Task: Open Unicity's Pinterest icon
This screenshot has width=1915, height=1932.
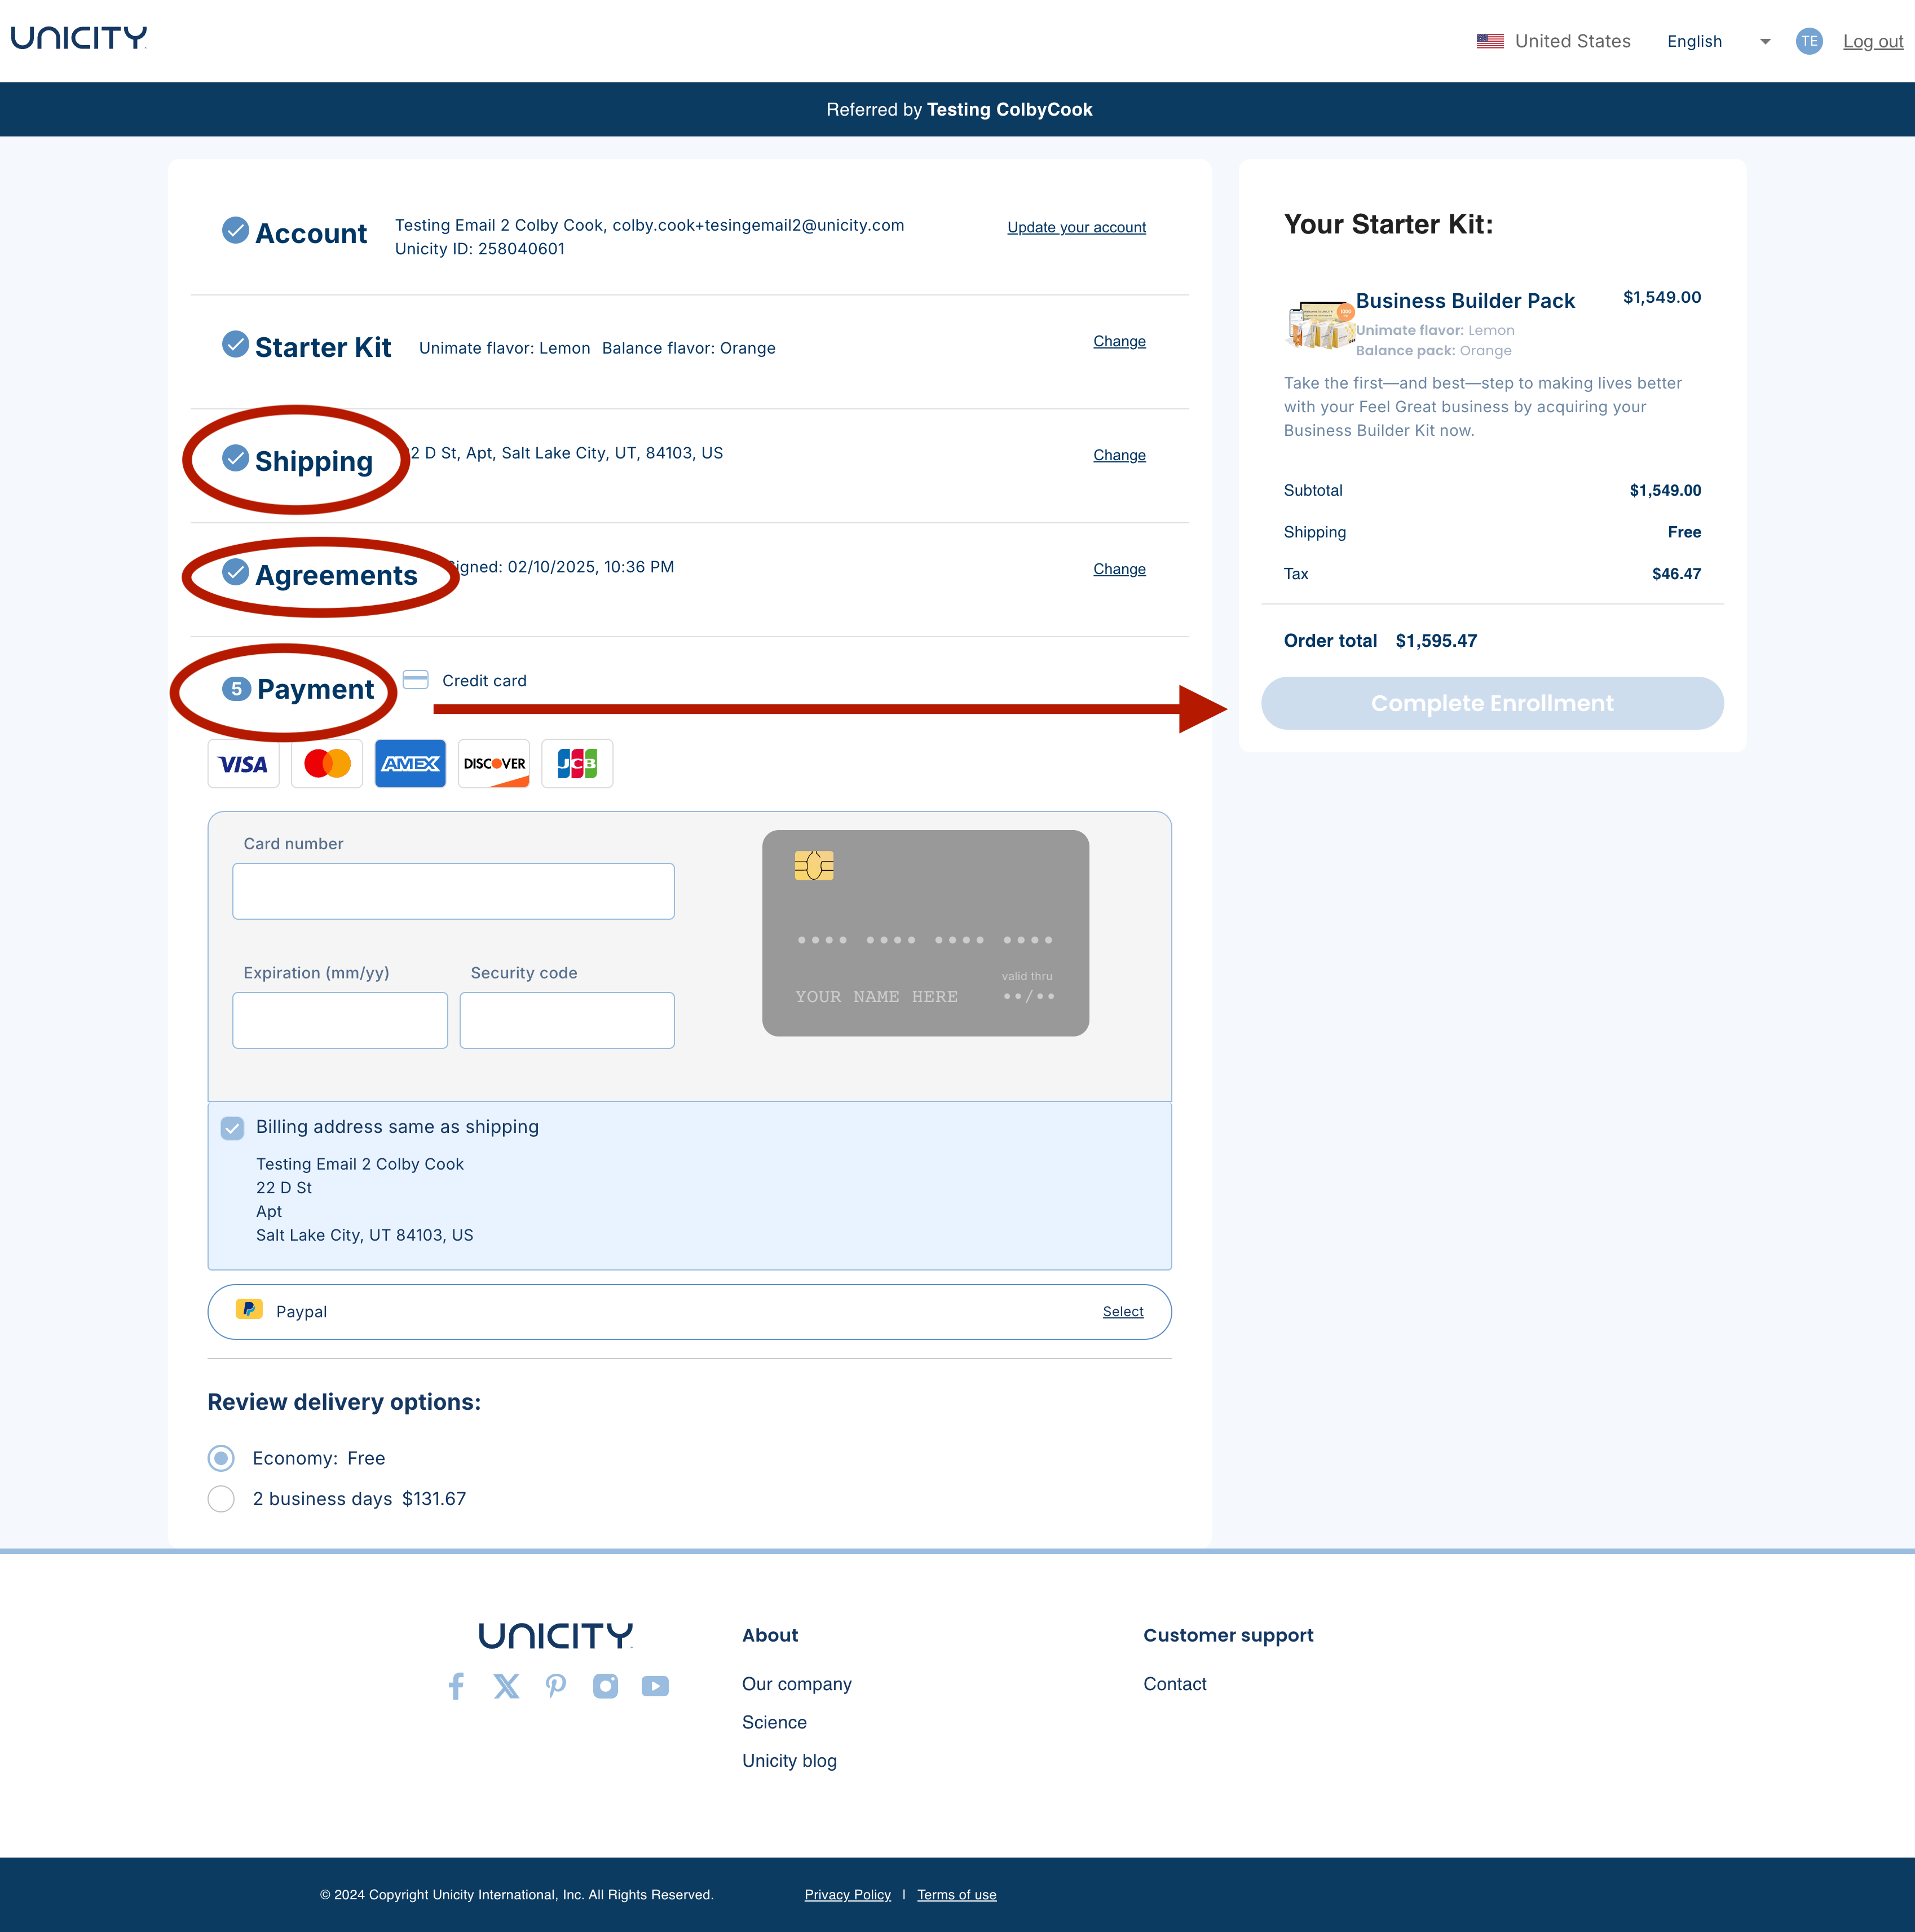Action: point(556,1686)
